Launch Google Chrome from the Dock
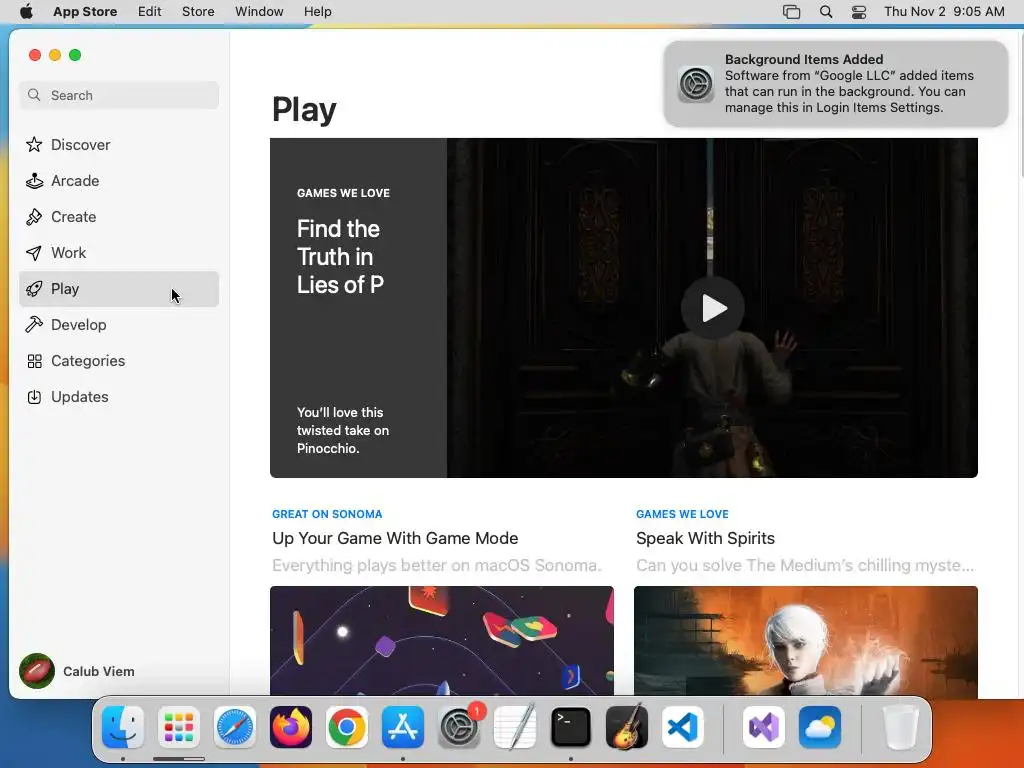The image size is (1024, 768). coord(347,727)
